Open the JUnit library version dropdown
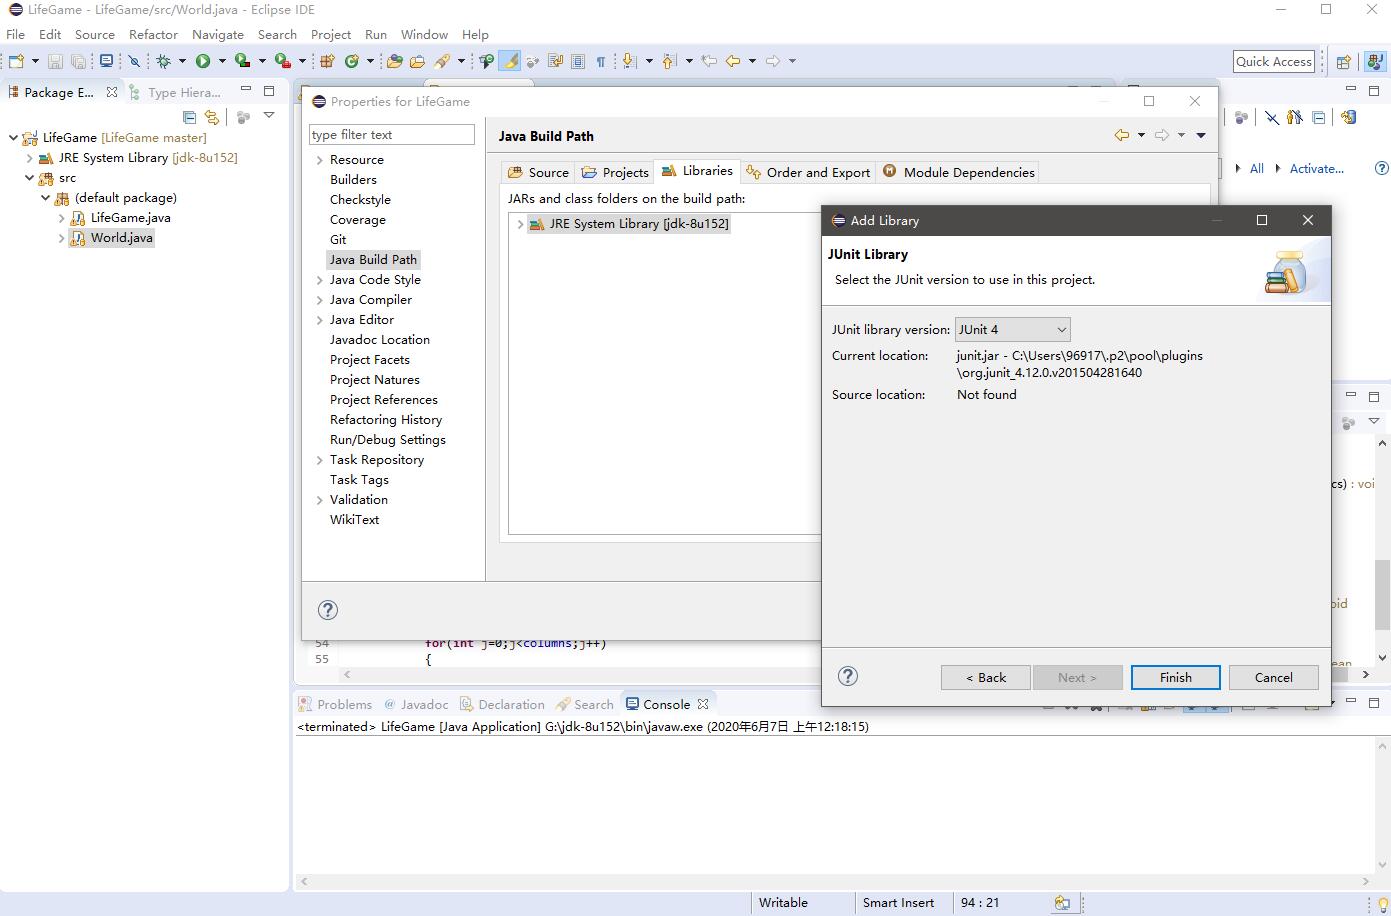 (x=1013, y=329)
